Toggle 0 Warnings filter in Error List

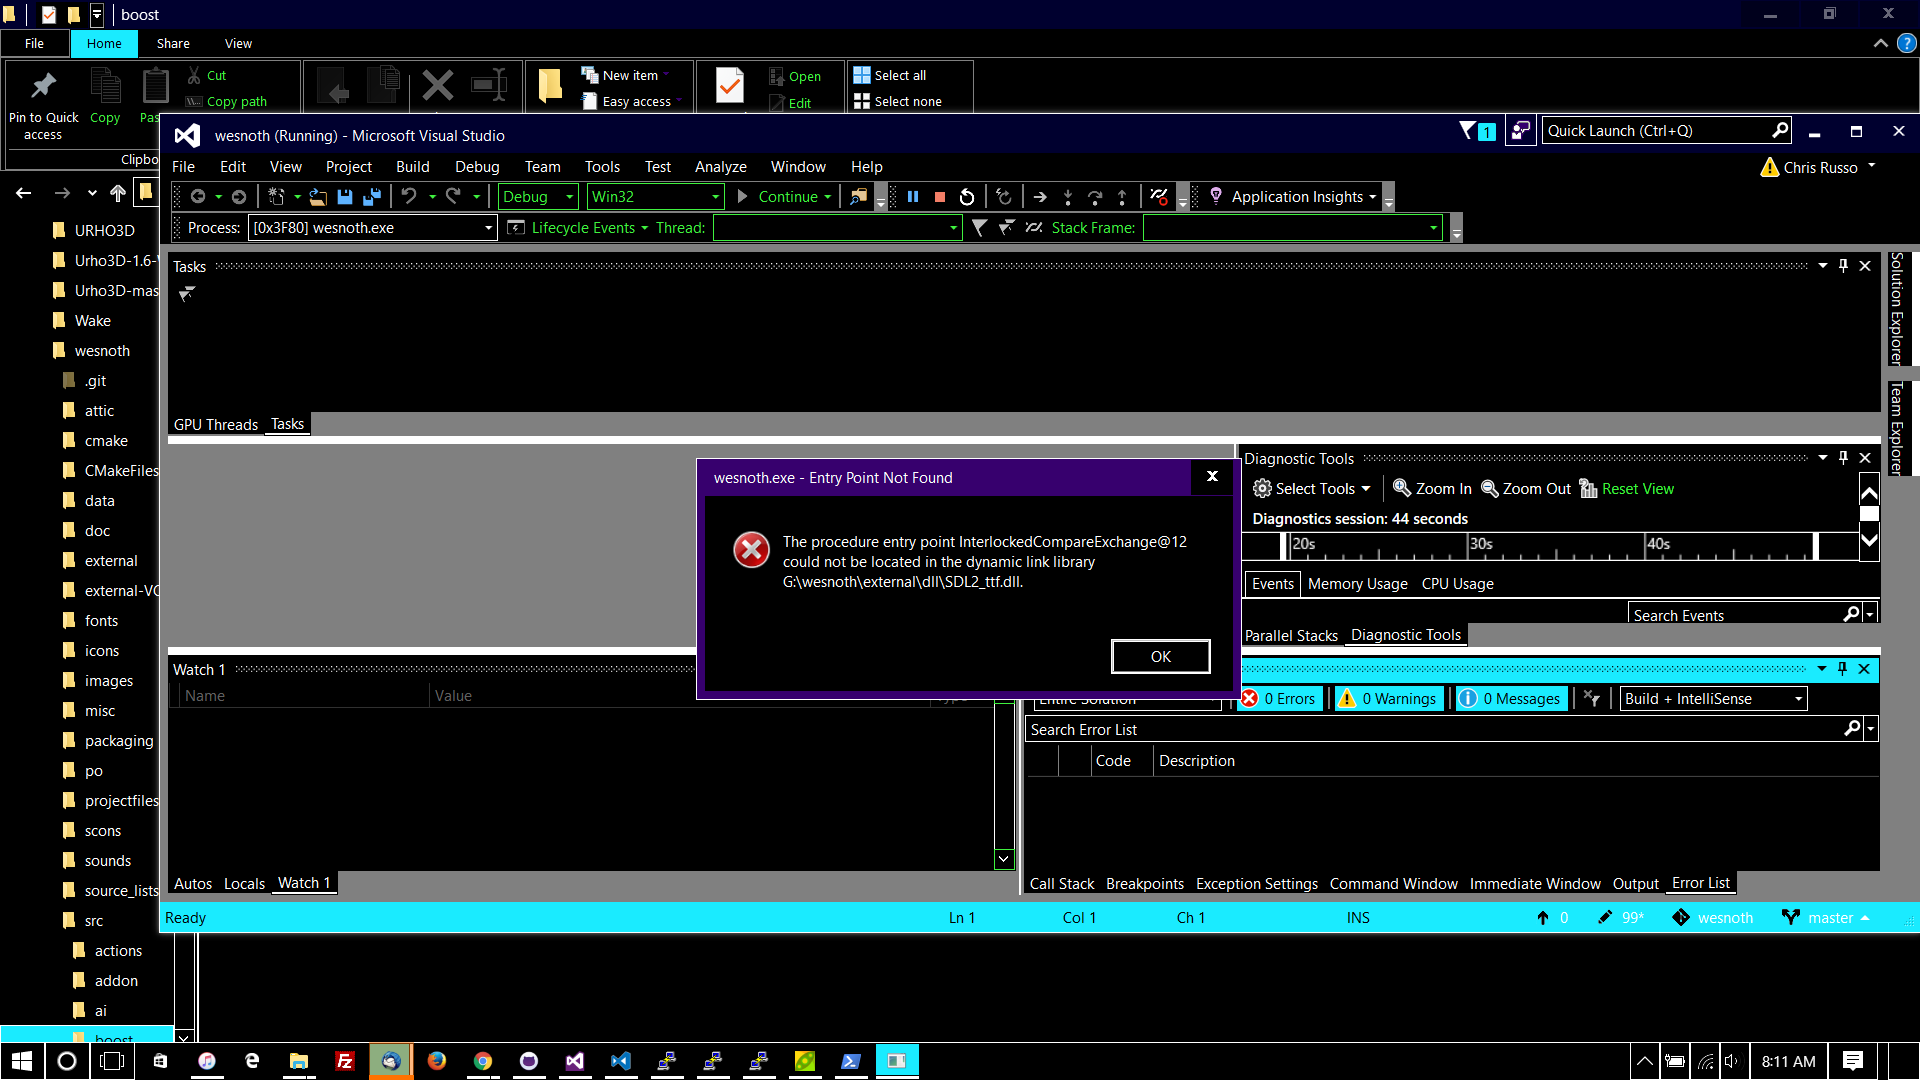1387,699
